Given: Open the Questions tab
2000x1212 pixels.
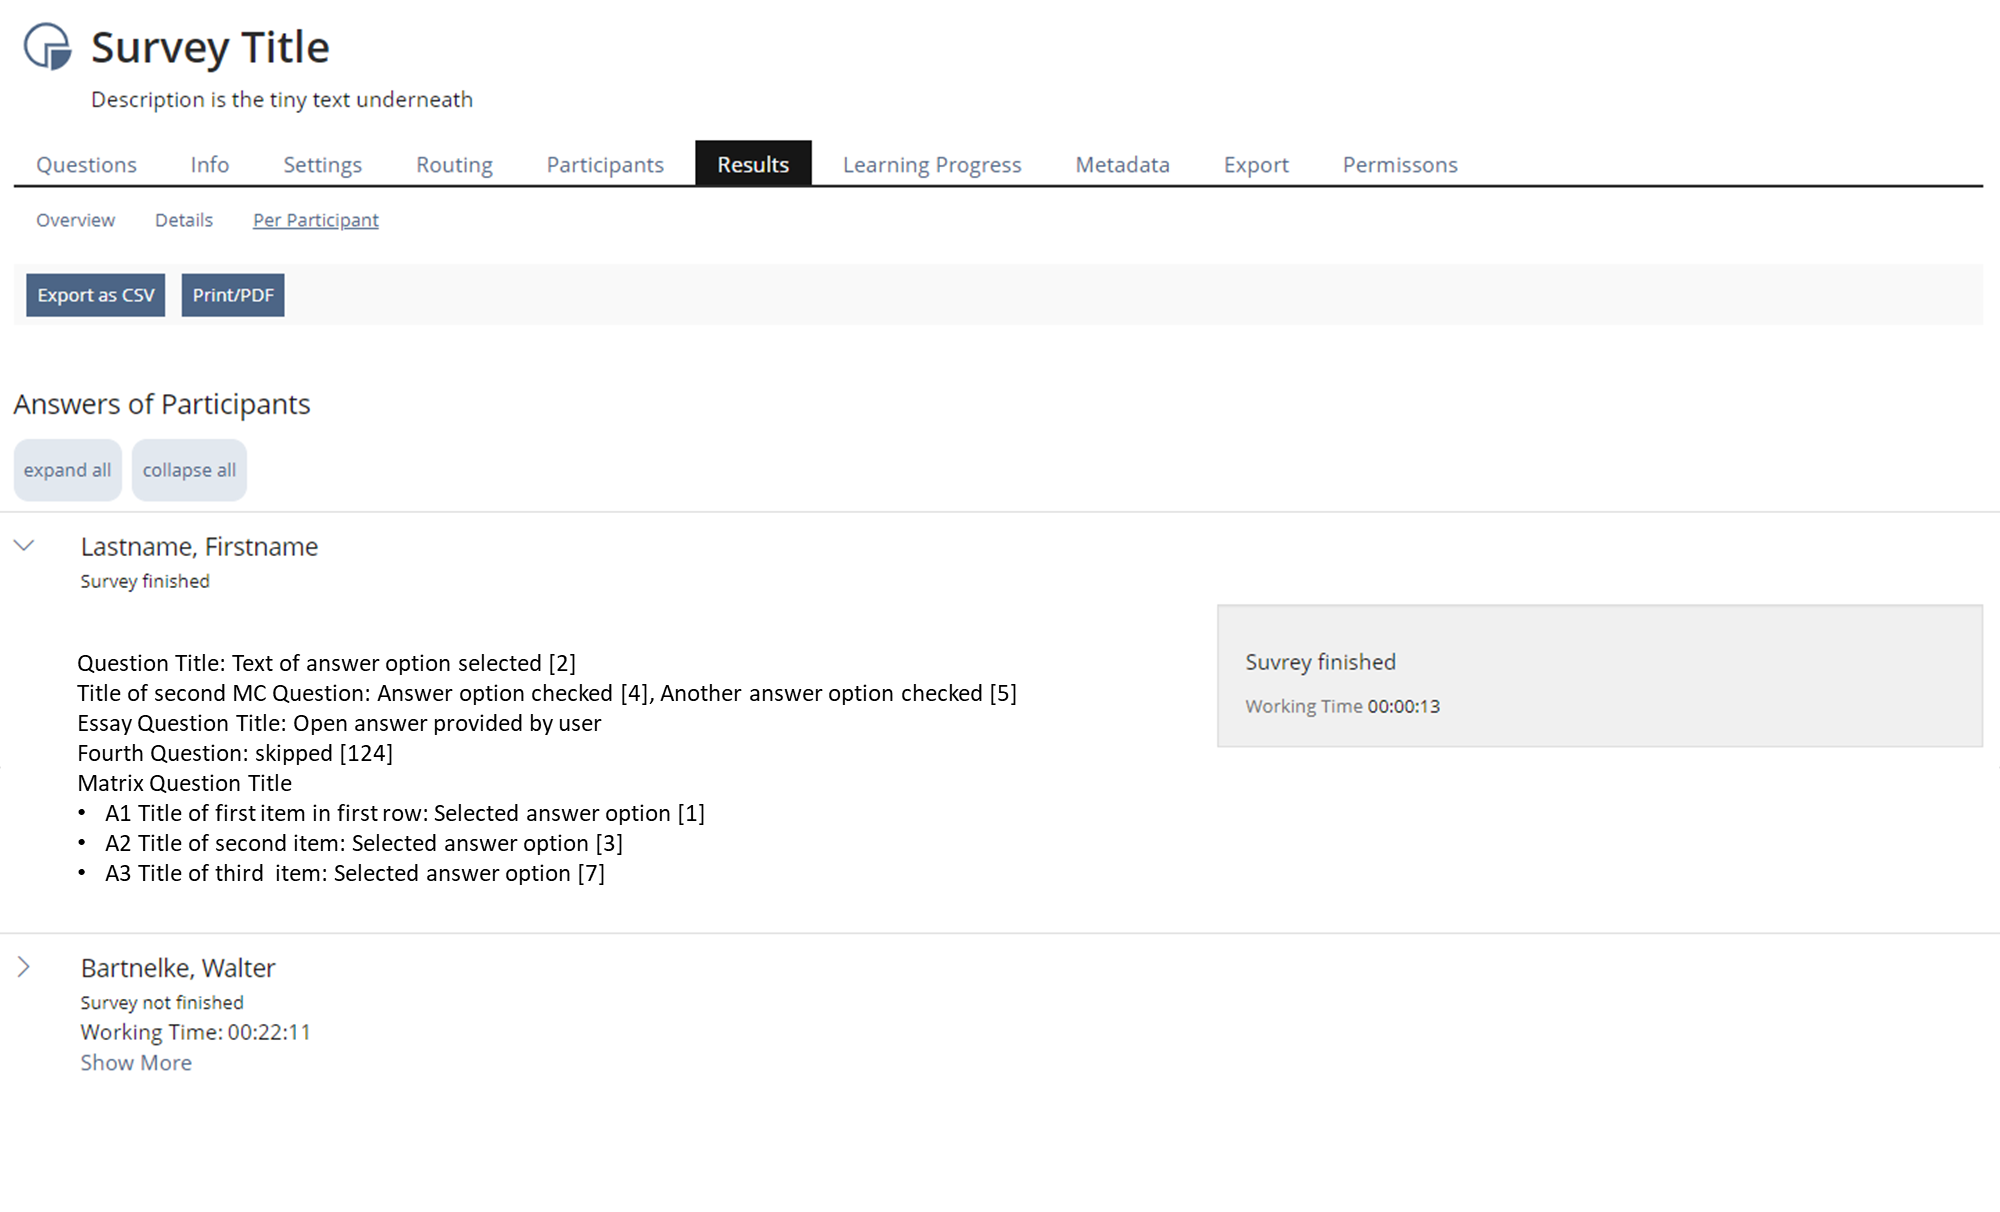Looking at the screenshot, I should coord(86,165).
